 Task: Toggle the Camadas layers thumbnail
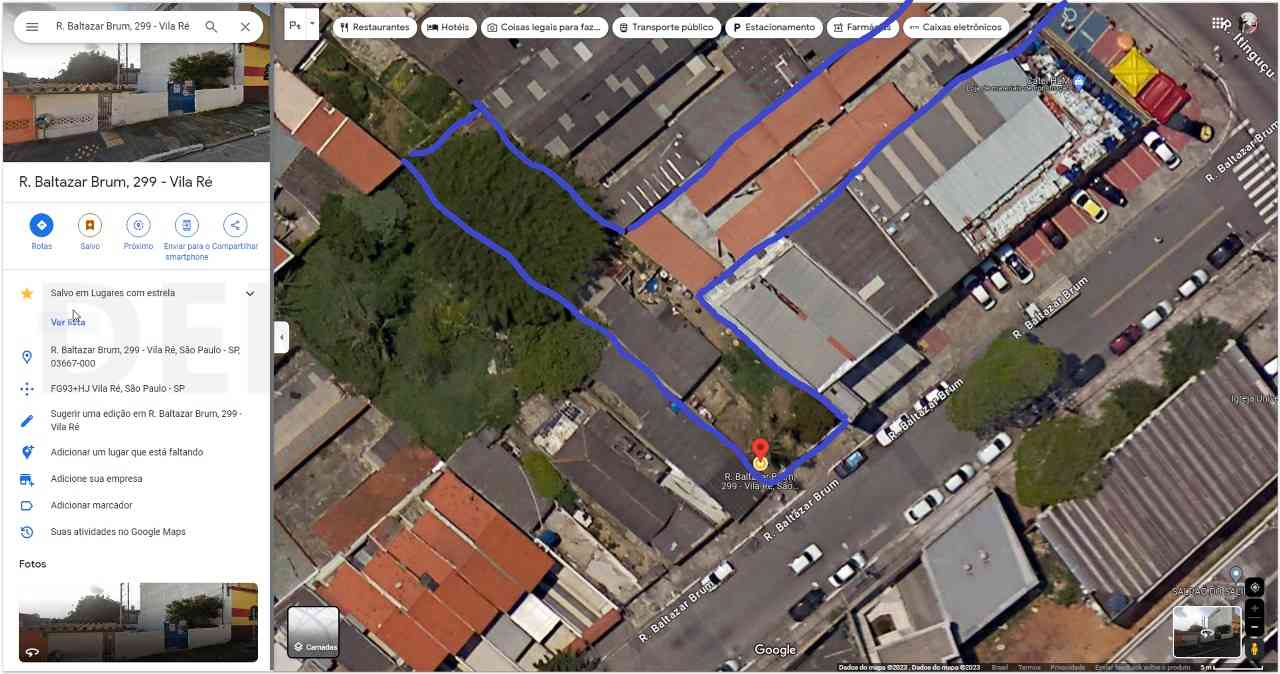click(x=313, y=632)
